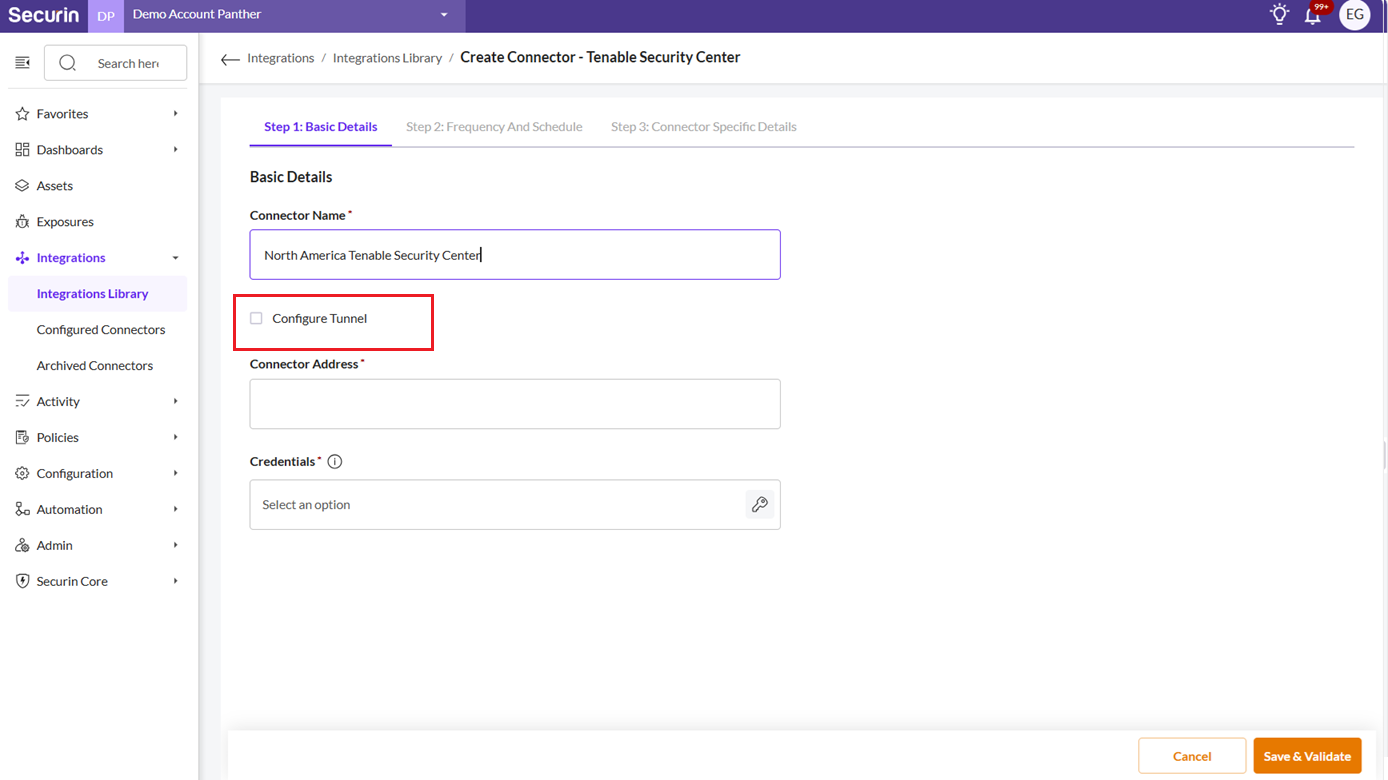Click the Favorites star icon
Image resolution: width=1388 pixels, height=780 pixels.
tap(22, 114)
